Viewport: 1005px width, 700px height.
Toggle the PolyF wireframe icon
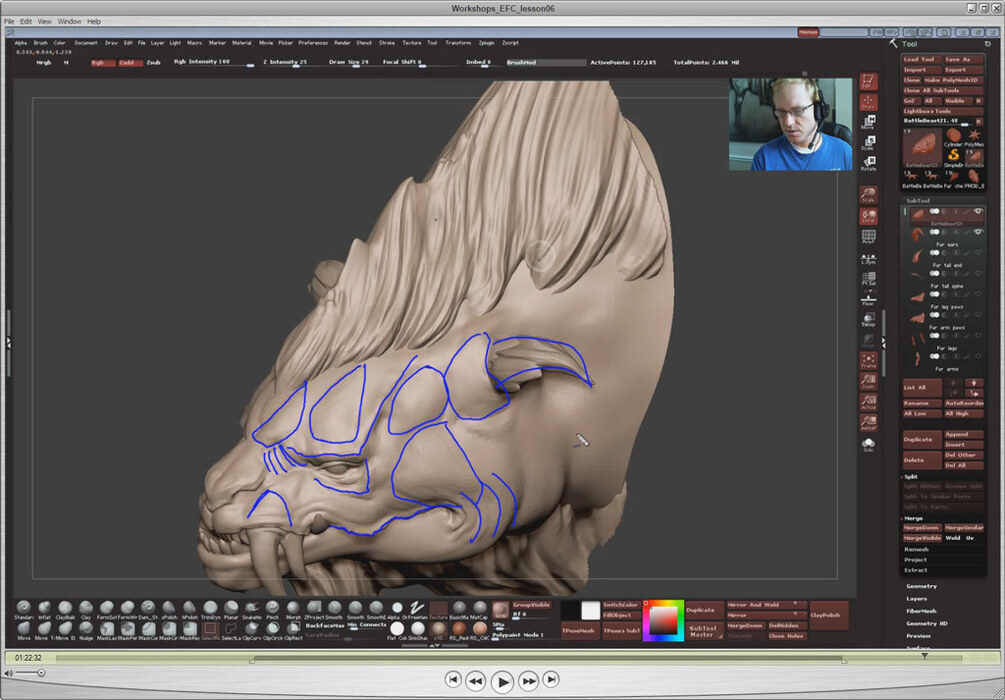868,237
